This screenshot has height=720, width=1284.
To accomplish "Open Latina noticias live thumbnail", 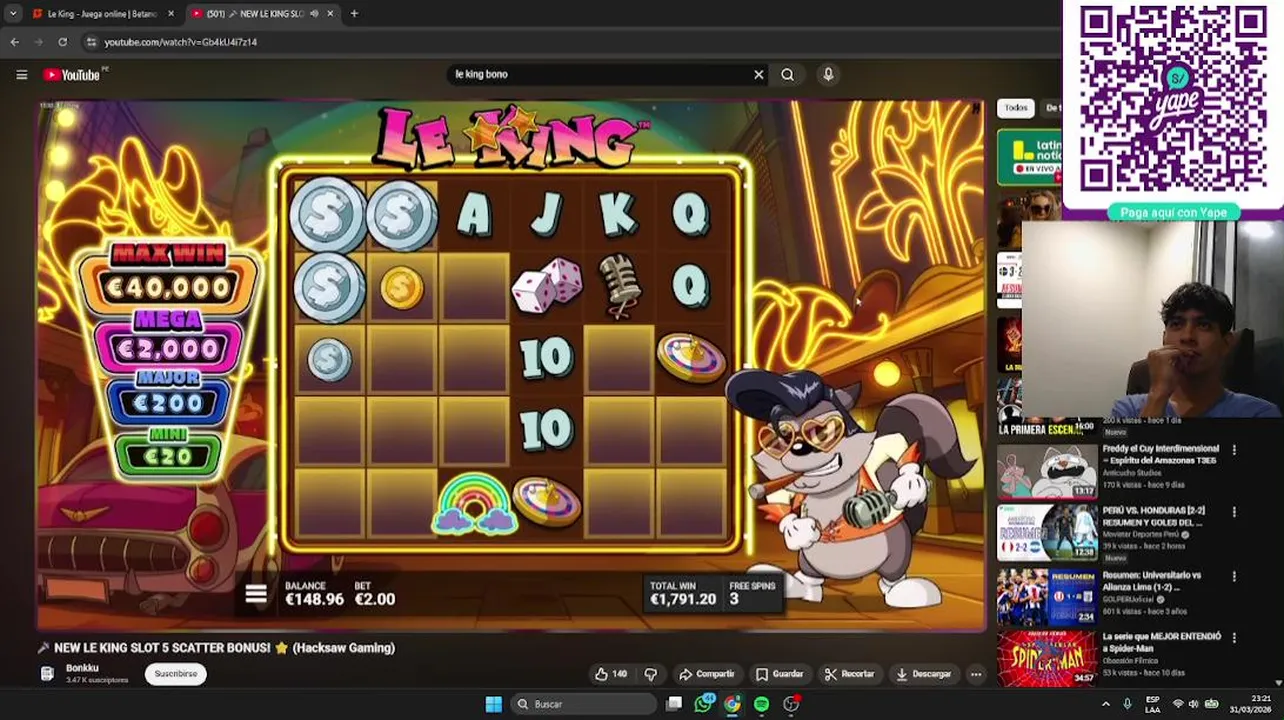I will [1030, 157].
